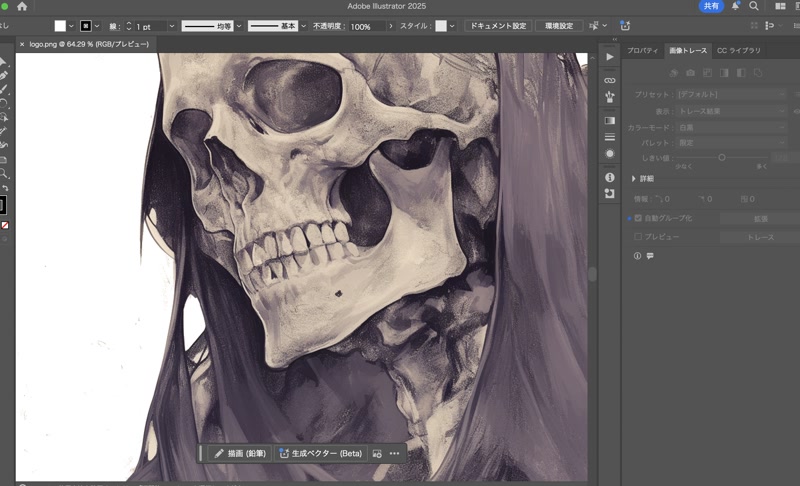The image size is (800, 486).
Task: Open the notifications bell
Action: 735,6
